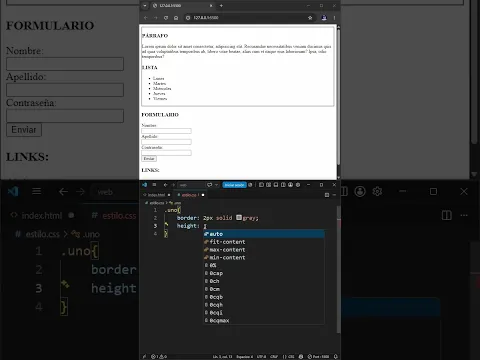Select the 0cm suggestion

tap(264, 289)
